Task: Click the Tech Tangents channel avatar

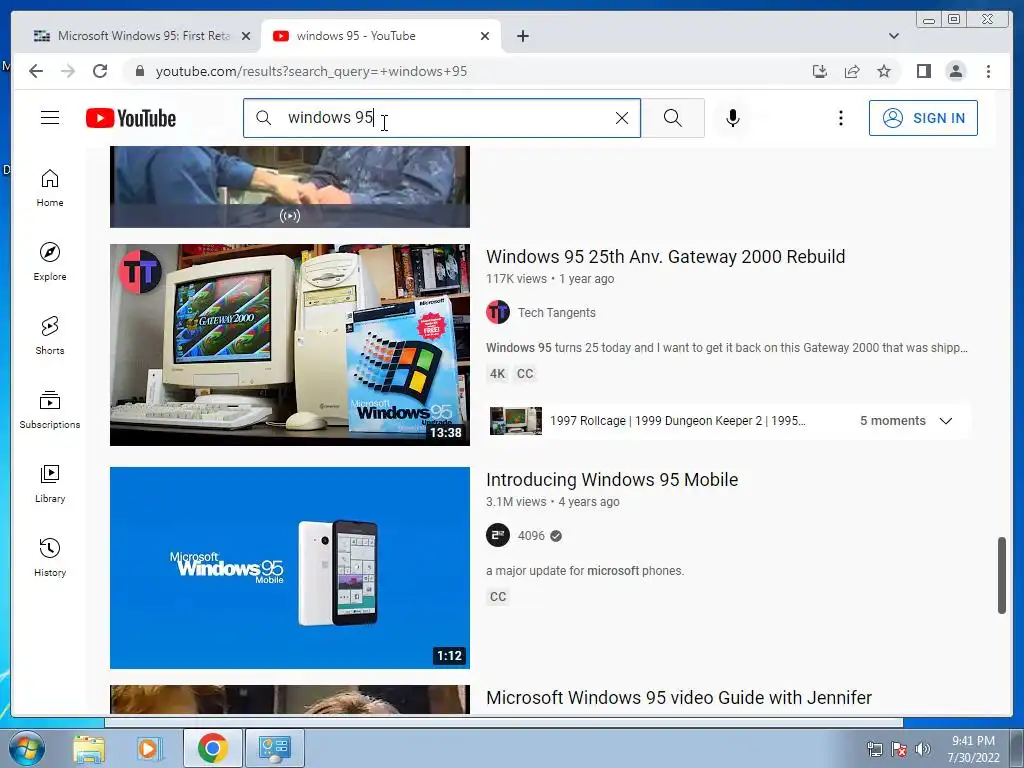Action: point(498,312)
